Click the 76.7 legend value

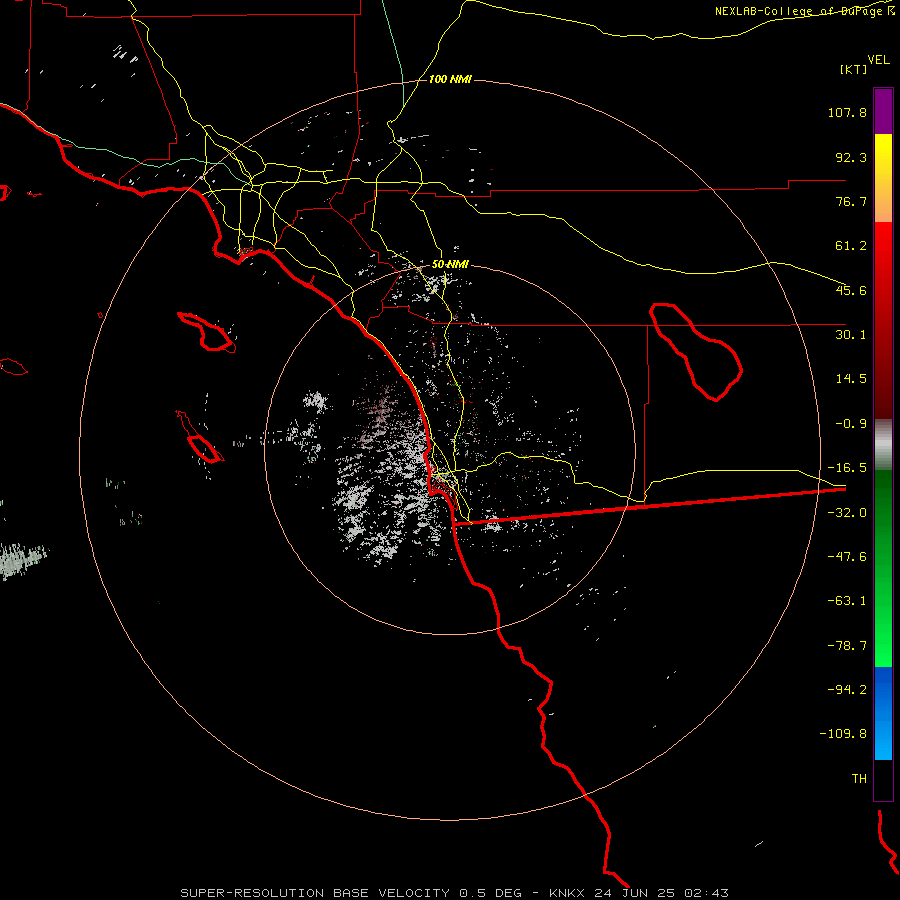point(851,201)
